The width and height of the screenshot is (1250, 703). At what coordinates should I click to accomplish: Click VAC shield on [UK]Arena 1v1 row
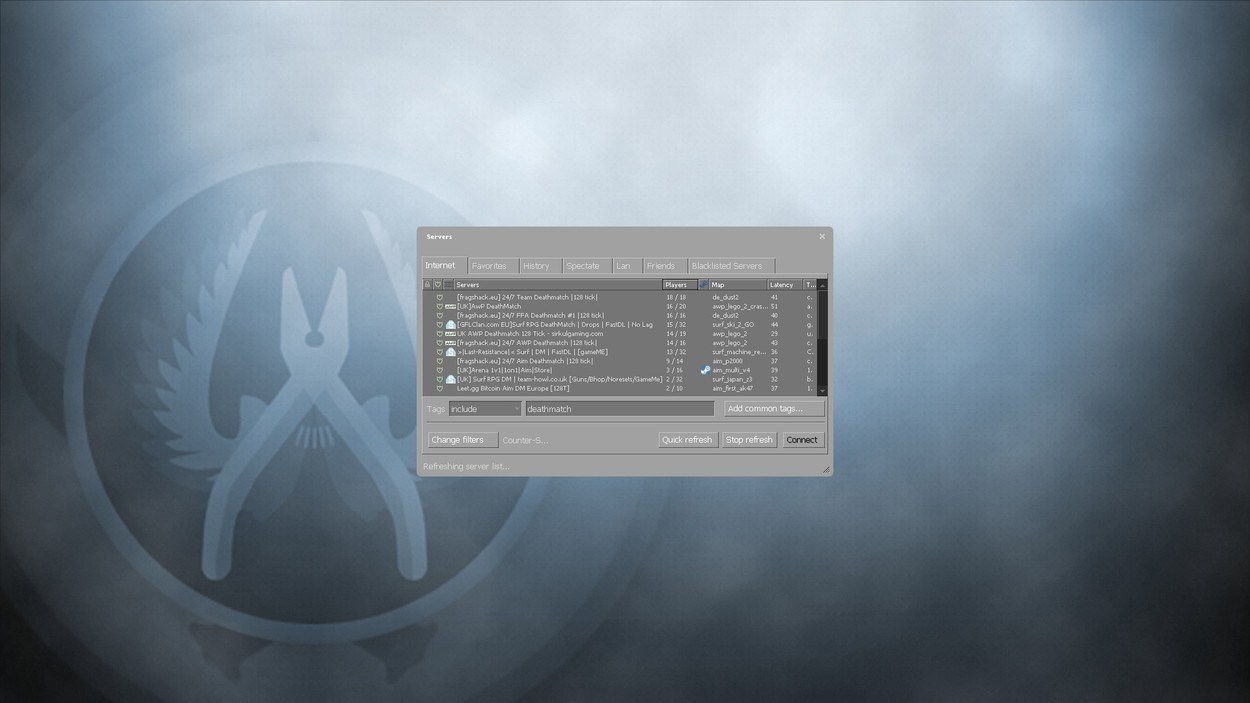click(x=439, y=370)
